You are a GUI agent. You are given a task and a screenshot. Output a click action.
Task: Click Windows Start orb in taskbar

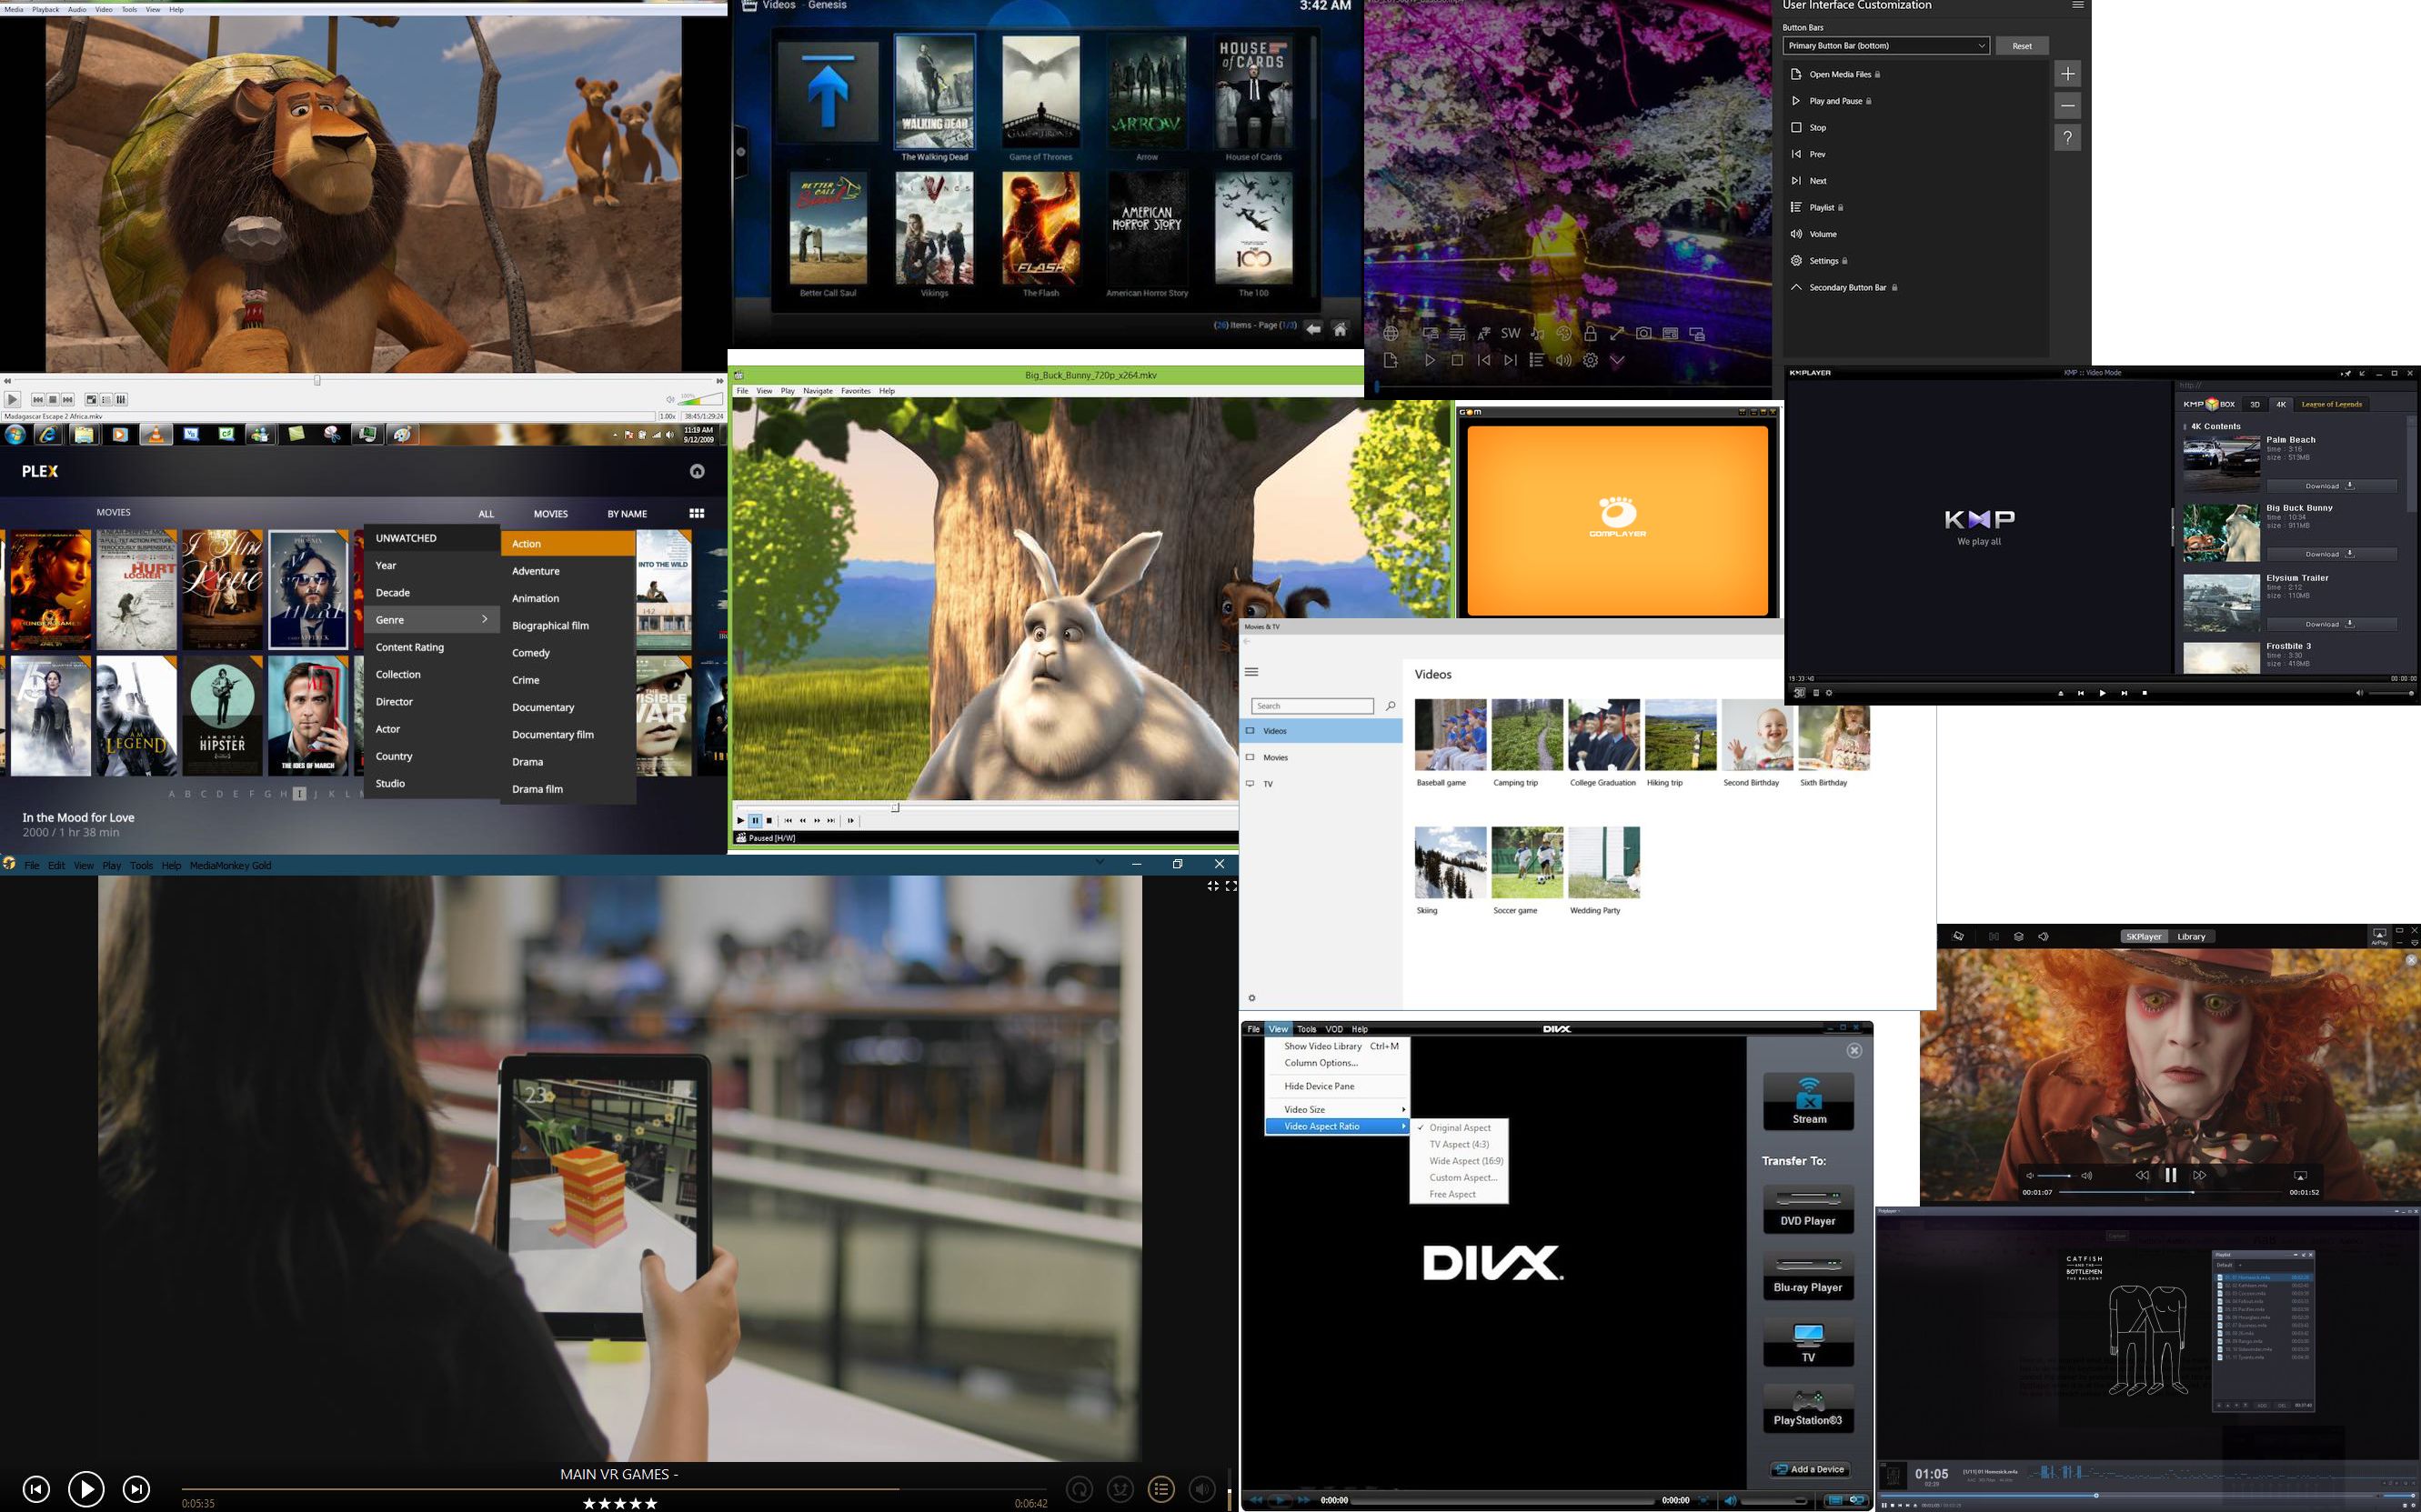click(x=14, y=434)
